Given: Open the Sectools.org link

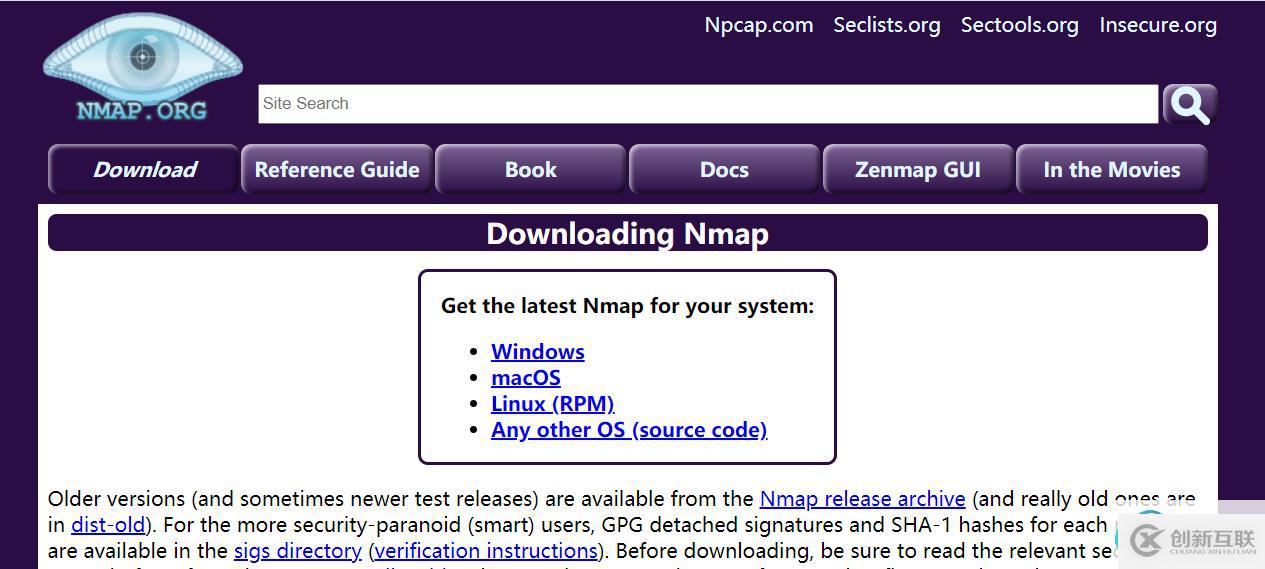Looking at the screenshot, I should pyautogui.click(x=1019, y=25).
